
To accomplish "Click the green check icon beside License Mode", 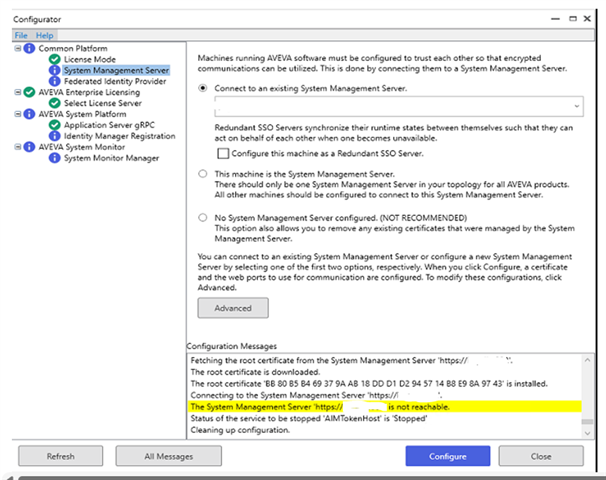I will [54, 59].
